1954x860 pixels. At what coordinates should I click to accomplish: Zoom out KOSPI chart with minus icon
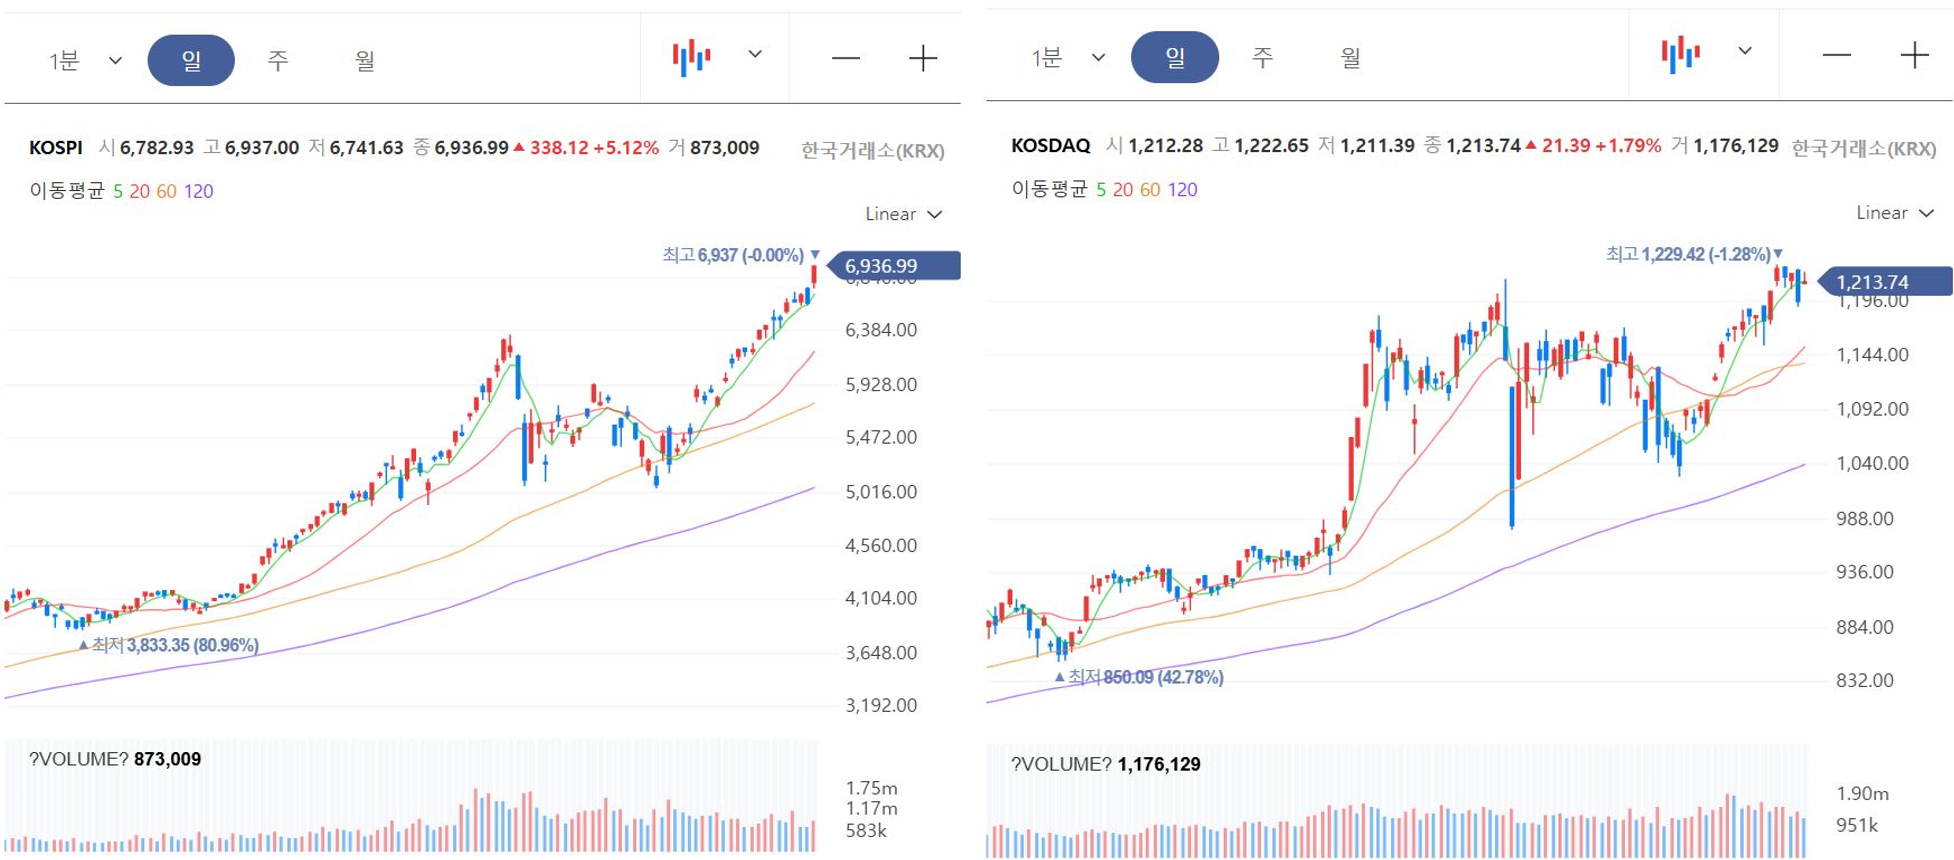click(846, 59)
